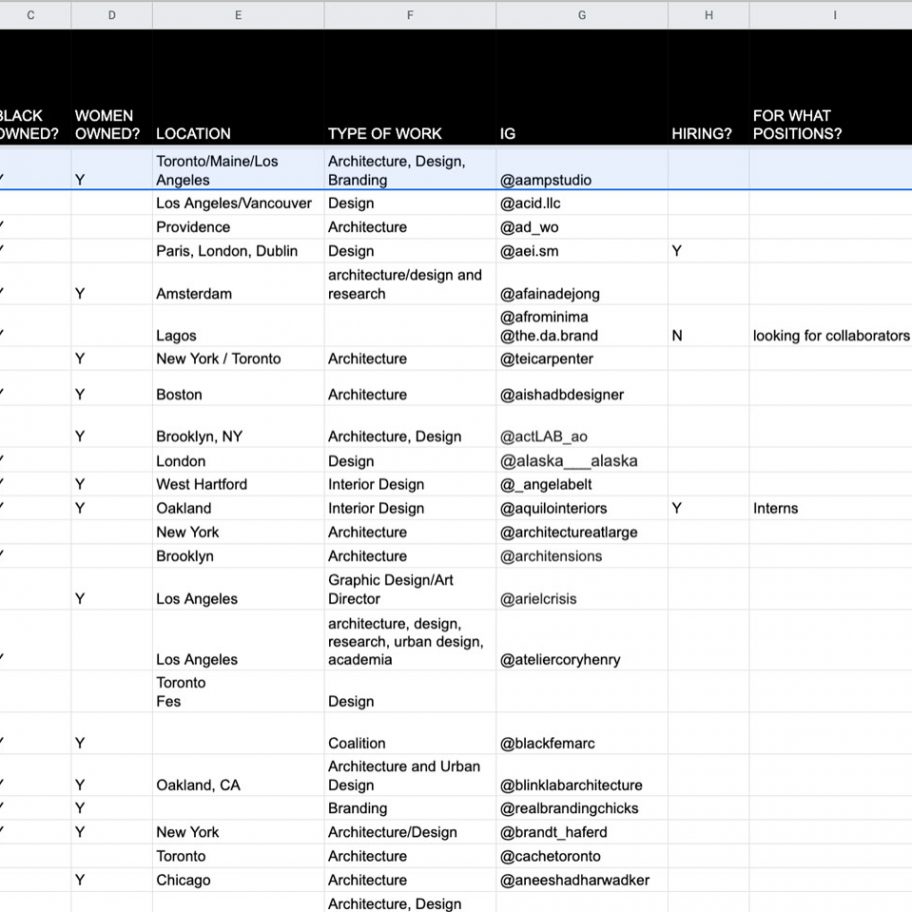
Task: Click the Y women owned cell for Chicago
Action: (112, 879)
